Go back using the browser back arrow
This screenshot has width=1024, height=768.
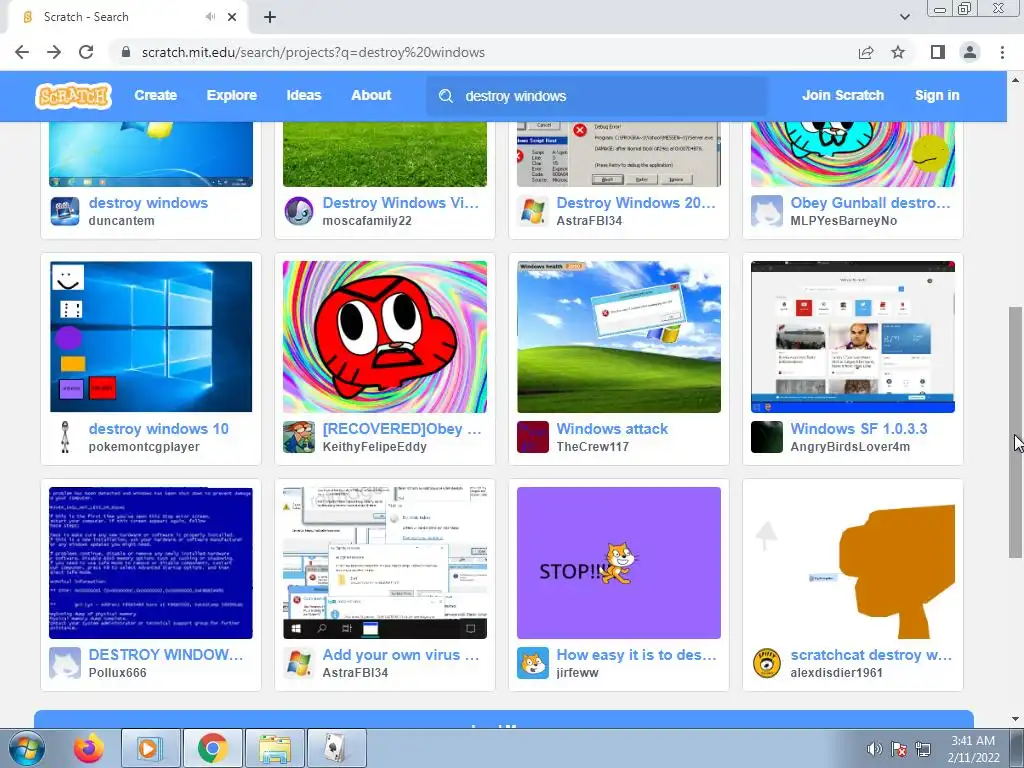(22, 52)
